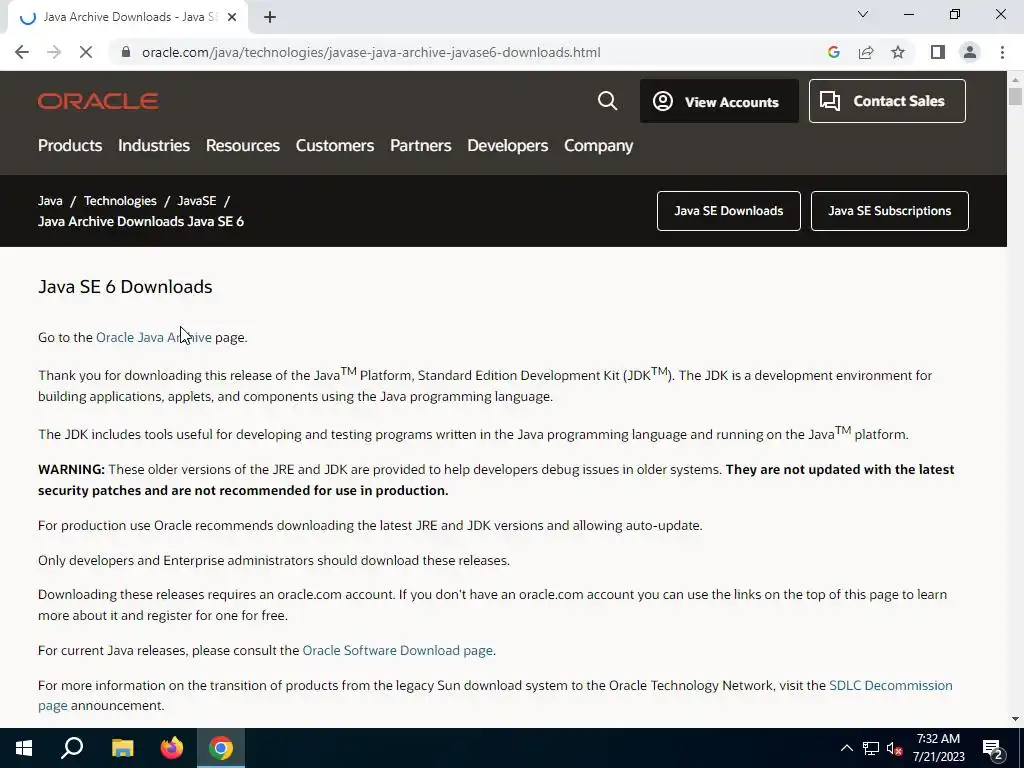The width and height of the screenshot is (1024, 768).
Task: Open network status tray icon
Action: 871,748
